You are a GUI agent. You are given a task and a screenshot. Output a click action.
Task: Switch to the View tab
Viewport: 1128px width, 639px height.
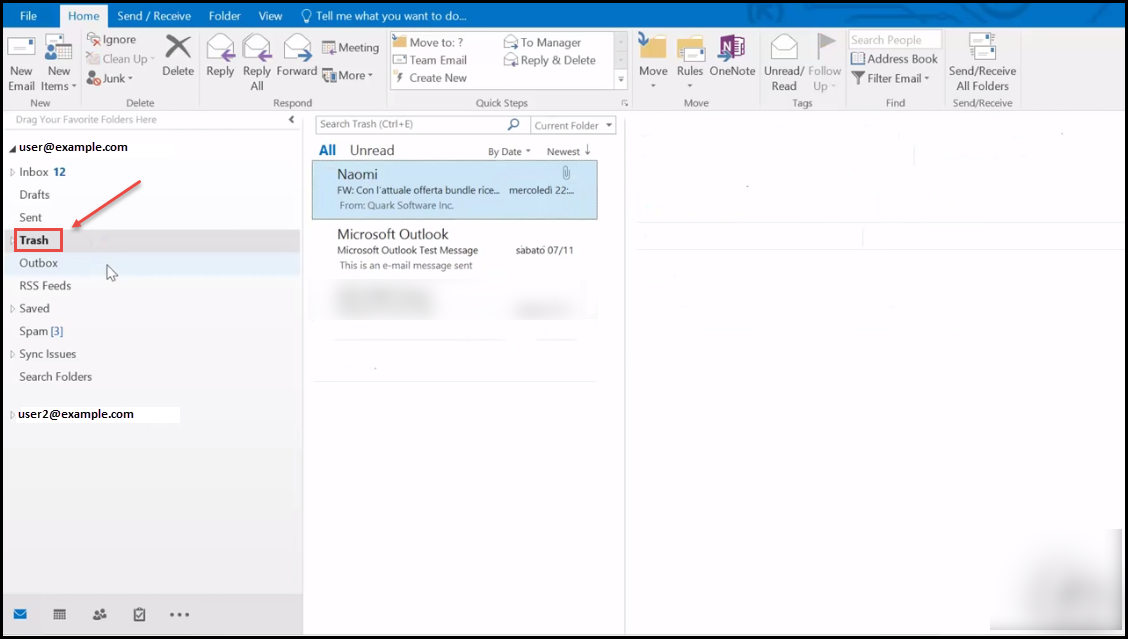coord(270,15)
